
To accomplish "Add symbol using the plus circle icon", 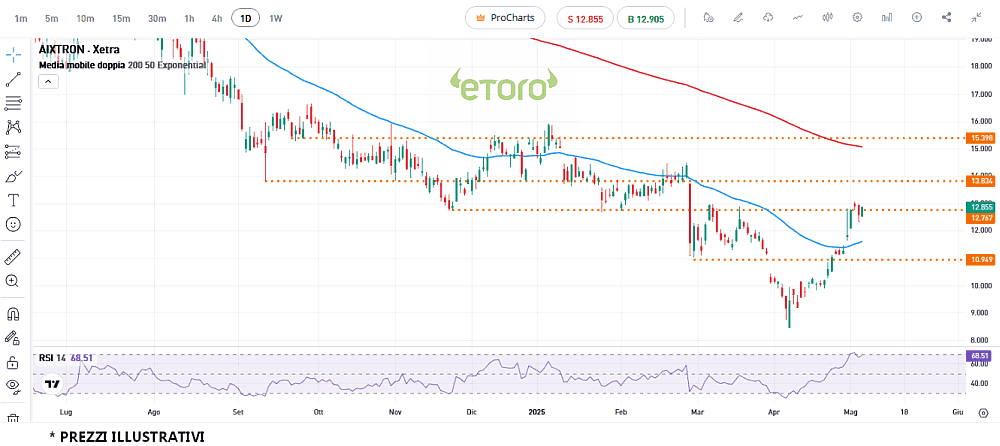I will click(917, 17).
